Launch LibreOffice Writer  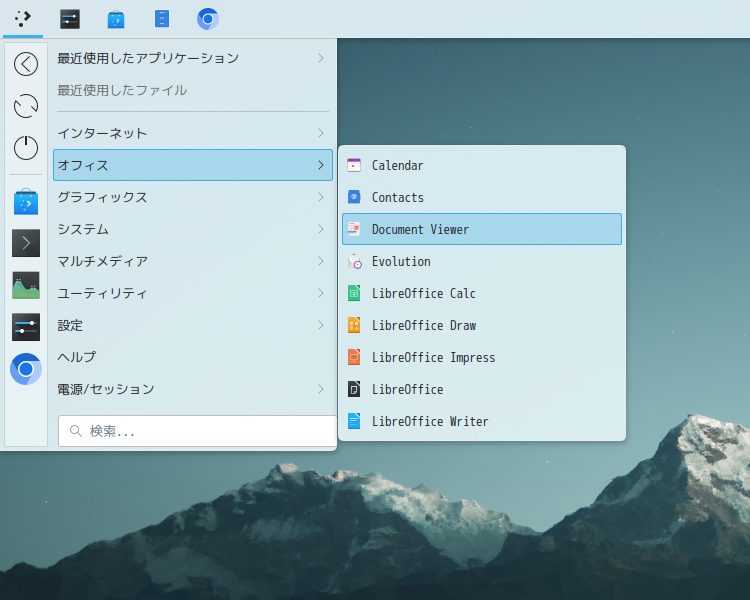click(x=429, y=421)
